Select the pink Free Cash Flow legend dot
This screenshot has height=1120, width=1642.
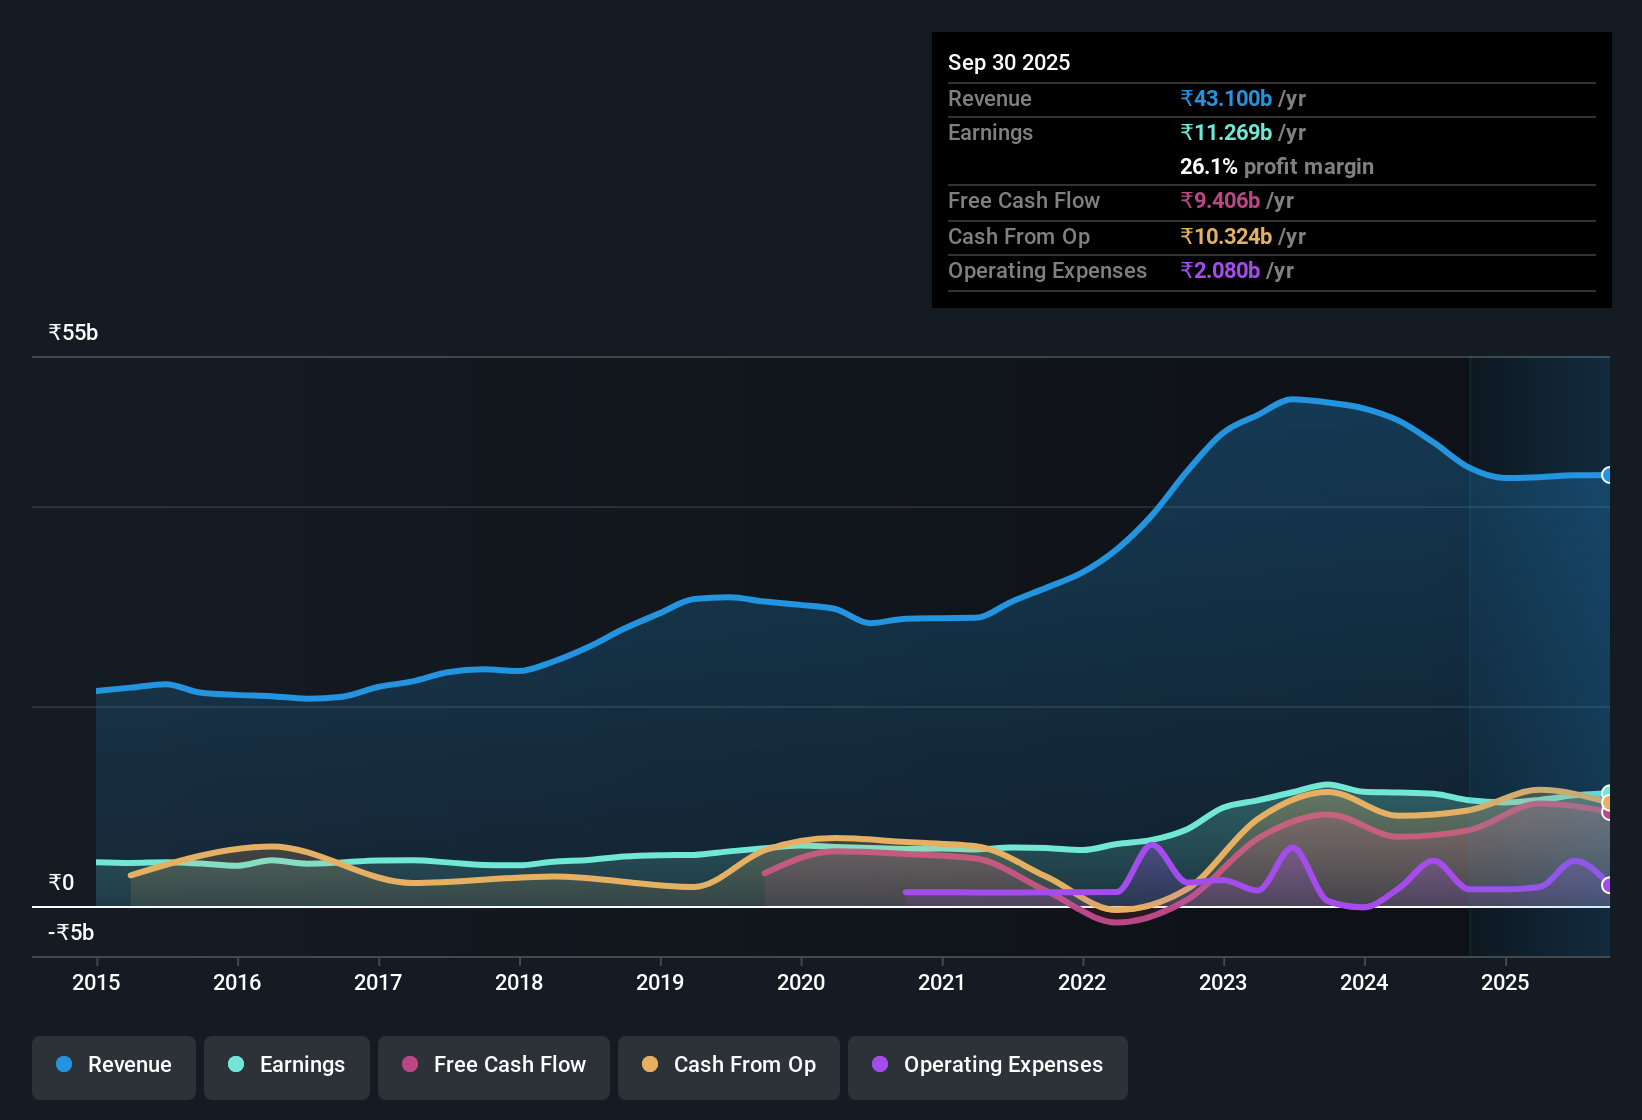click(x=408, y=1065)
